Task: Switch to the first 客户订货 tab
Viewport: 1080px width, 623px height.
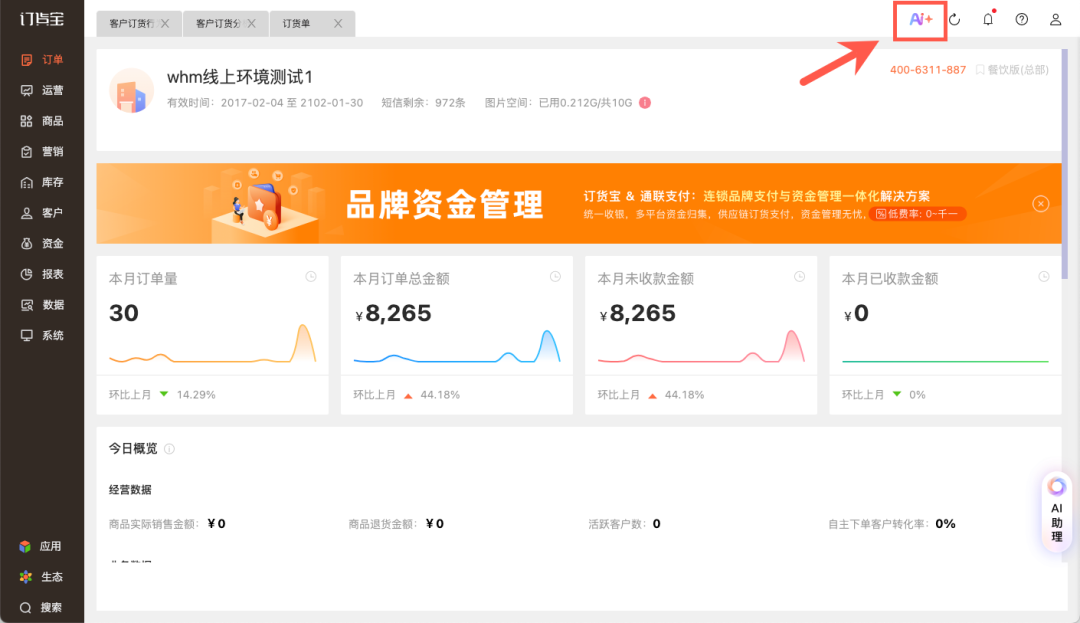Action: click(131, 22)
